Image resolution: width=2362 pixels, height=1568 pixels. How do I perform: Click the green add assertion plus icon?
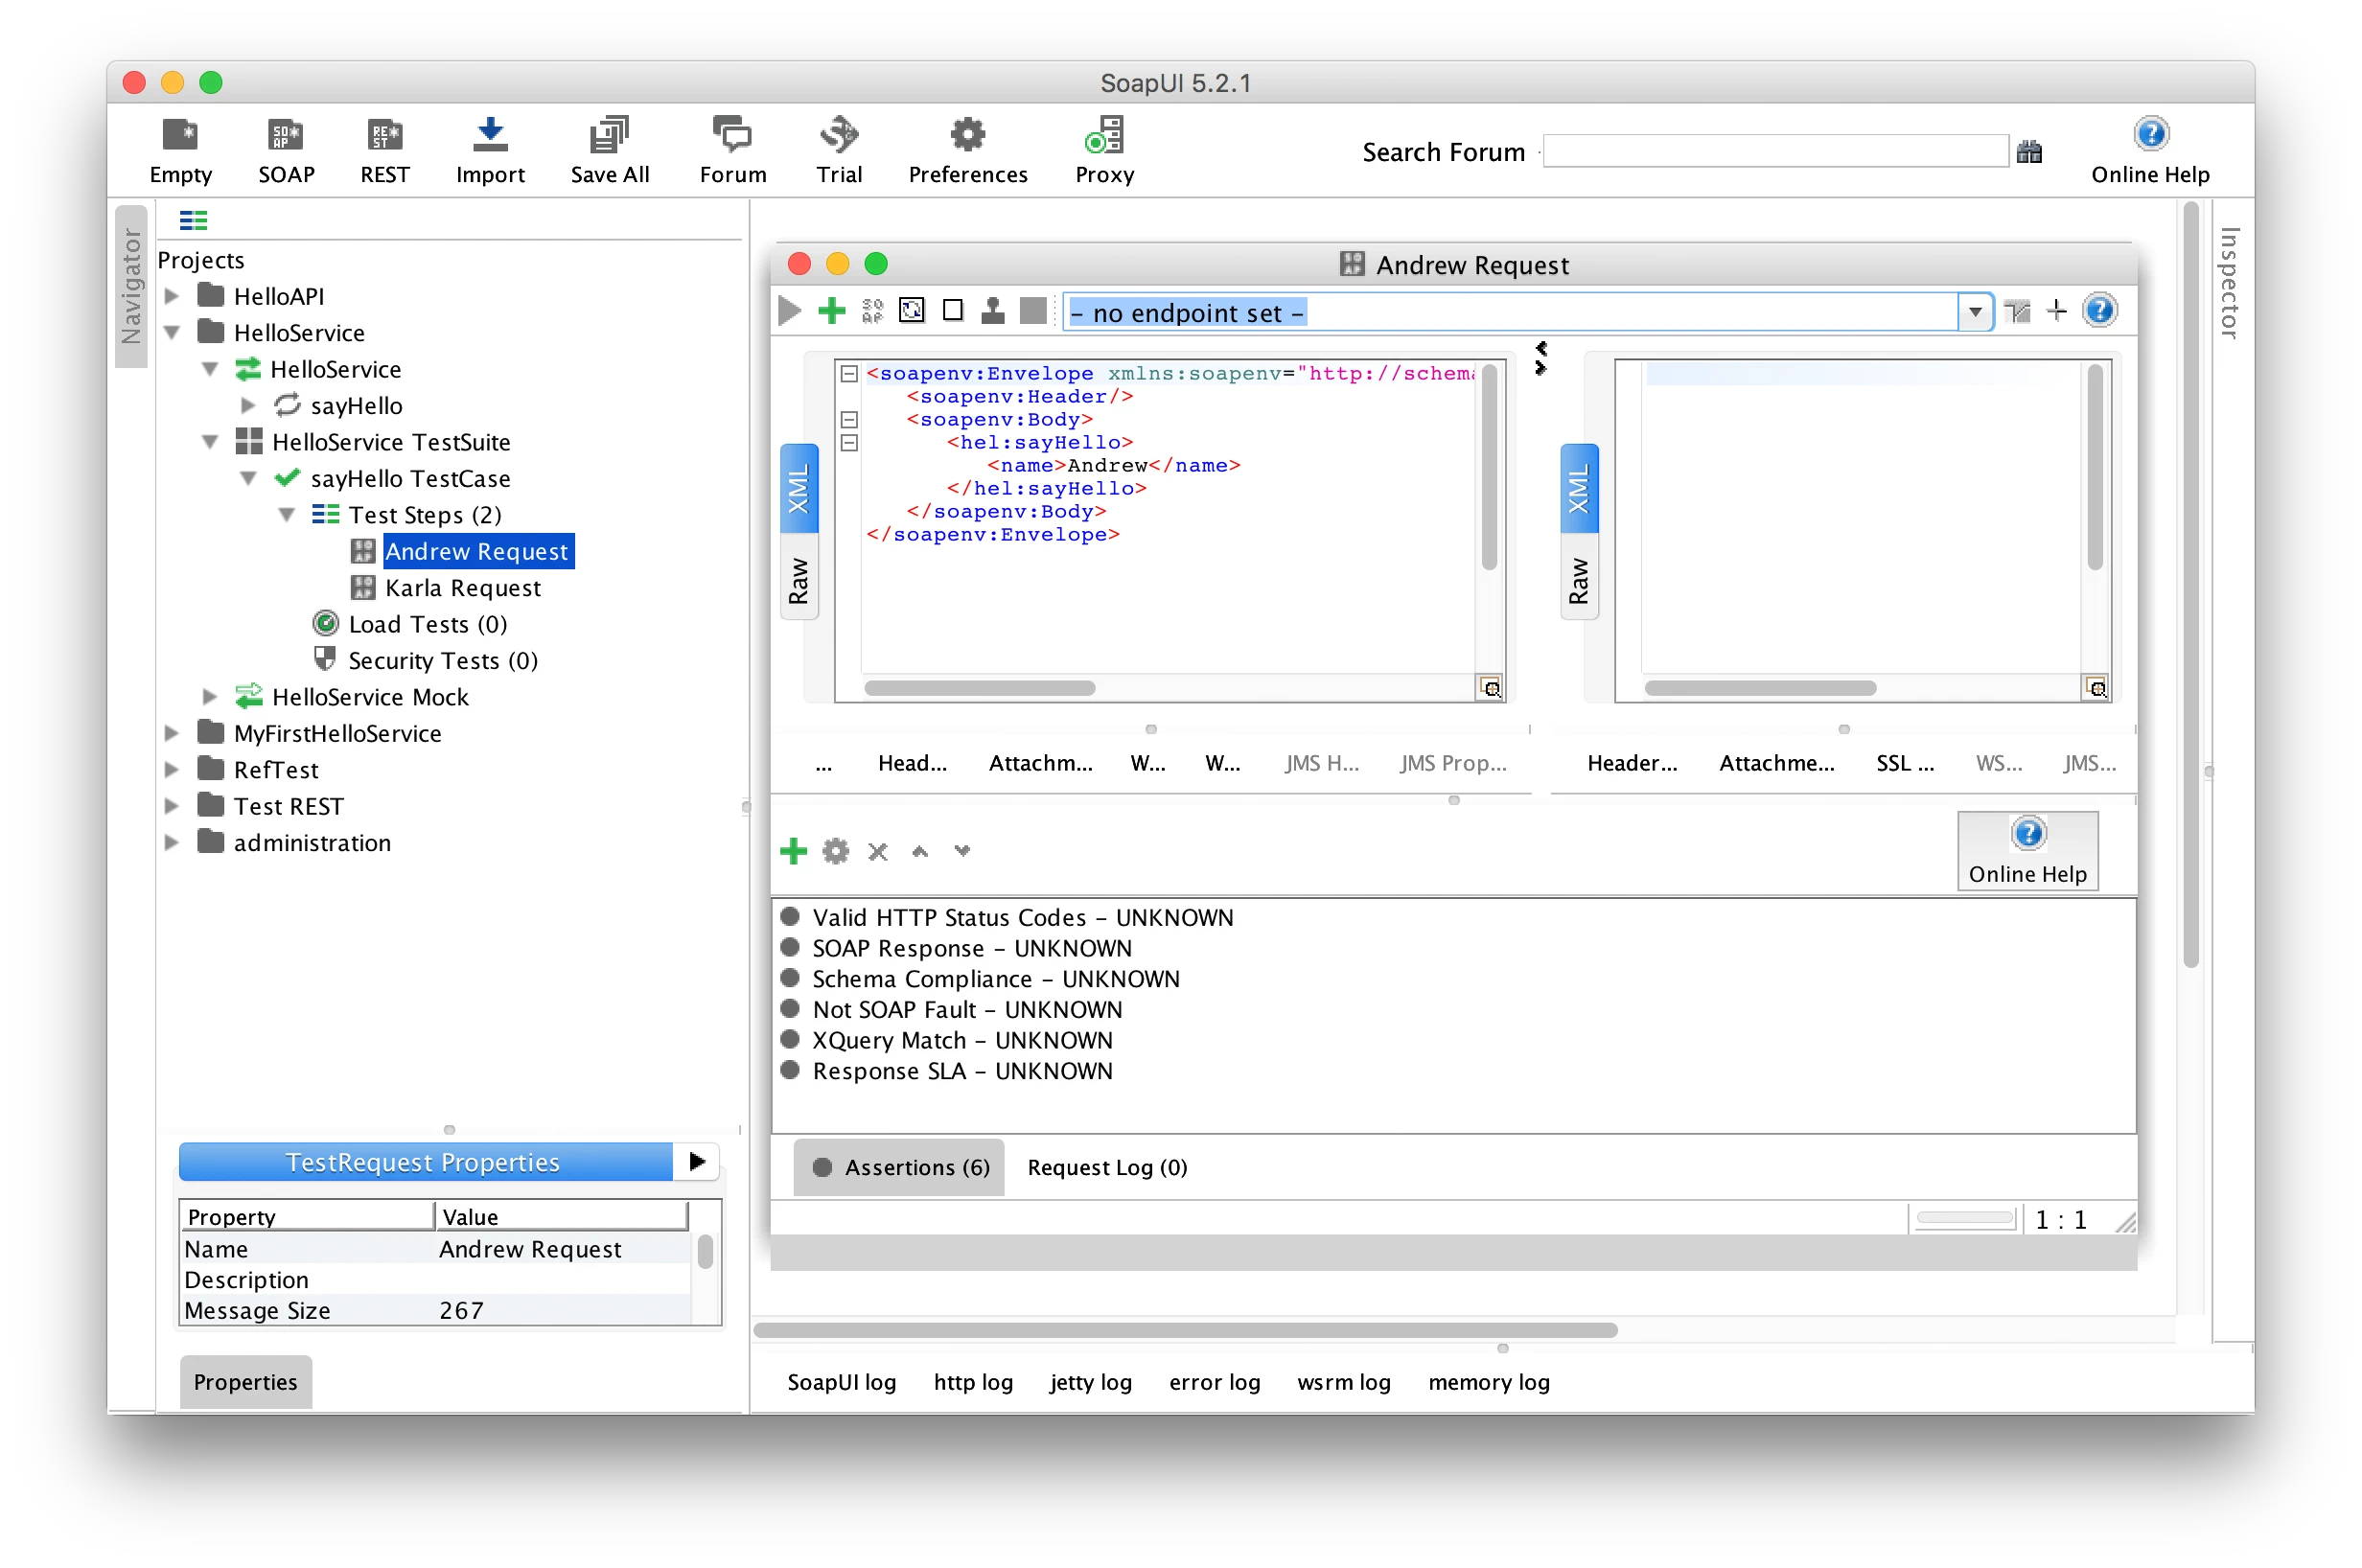coord(793,851)
